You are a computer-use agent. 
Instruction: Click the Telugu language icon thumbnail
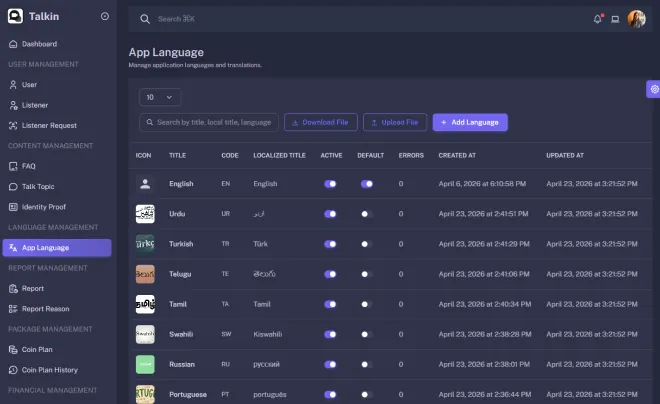pyautogui.click(x=145, y=274)
